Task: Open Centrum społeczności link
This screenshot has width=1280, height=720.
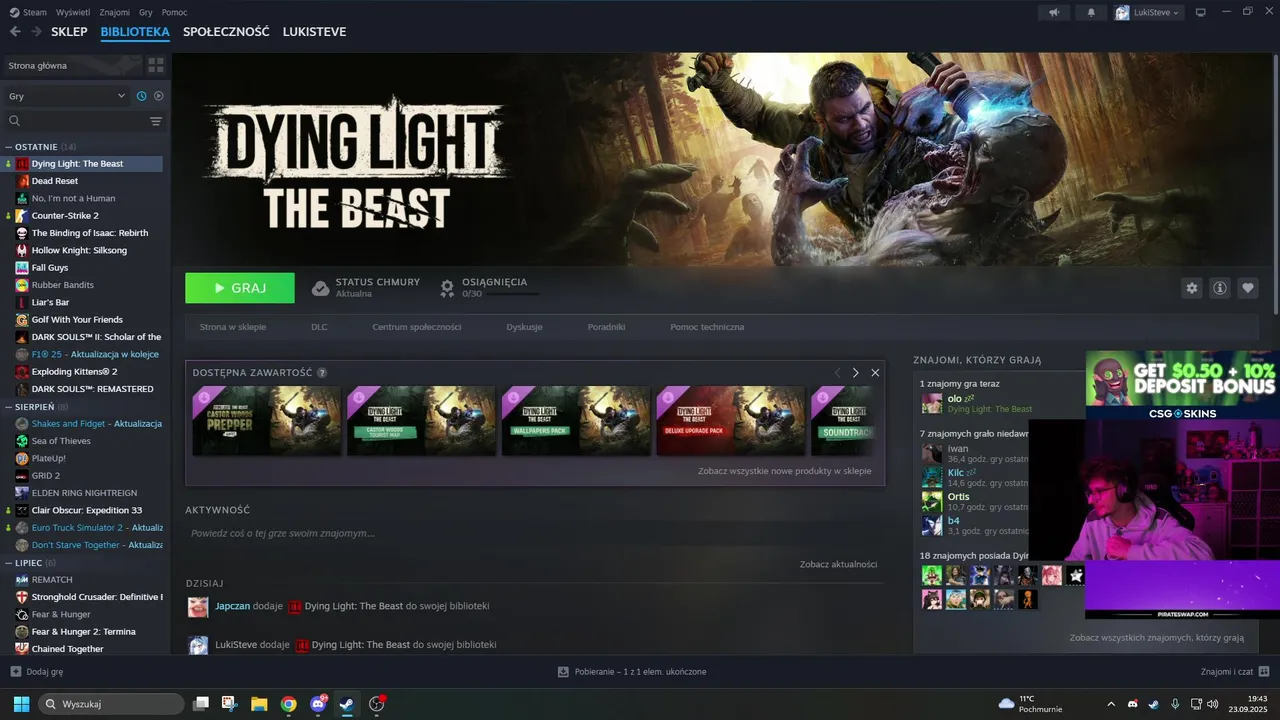Action: click(417, 327)
